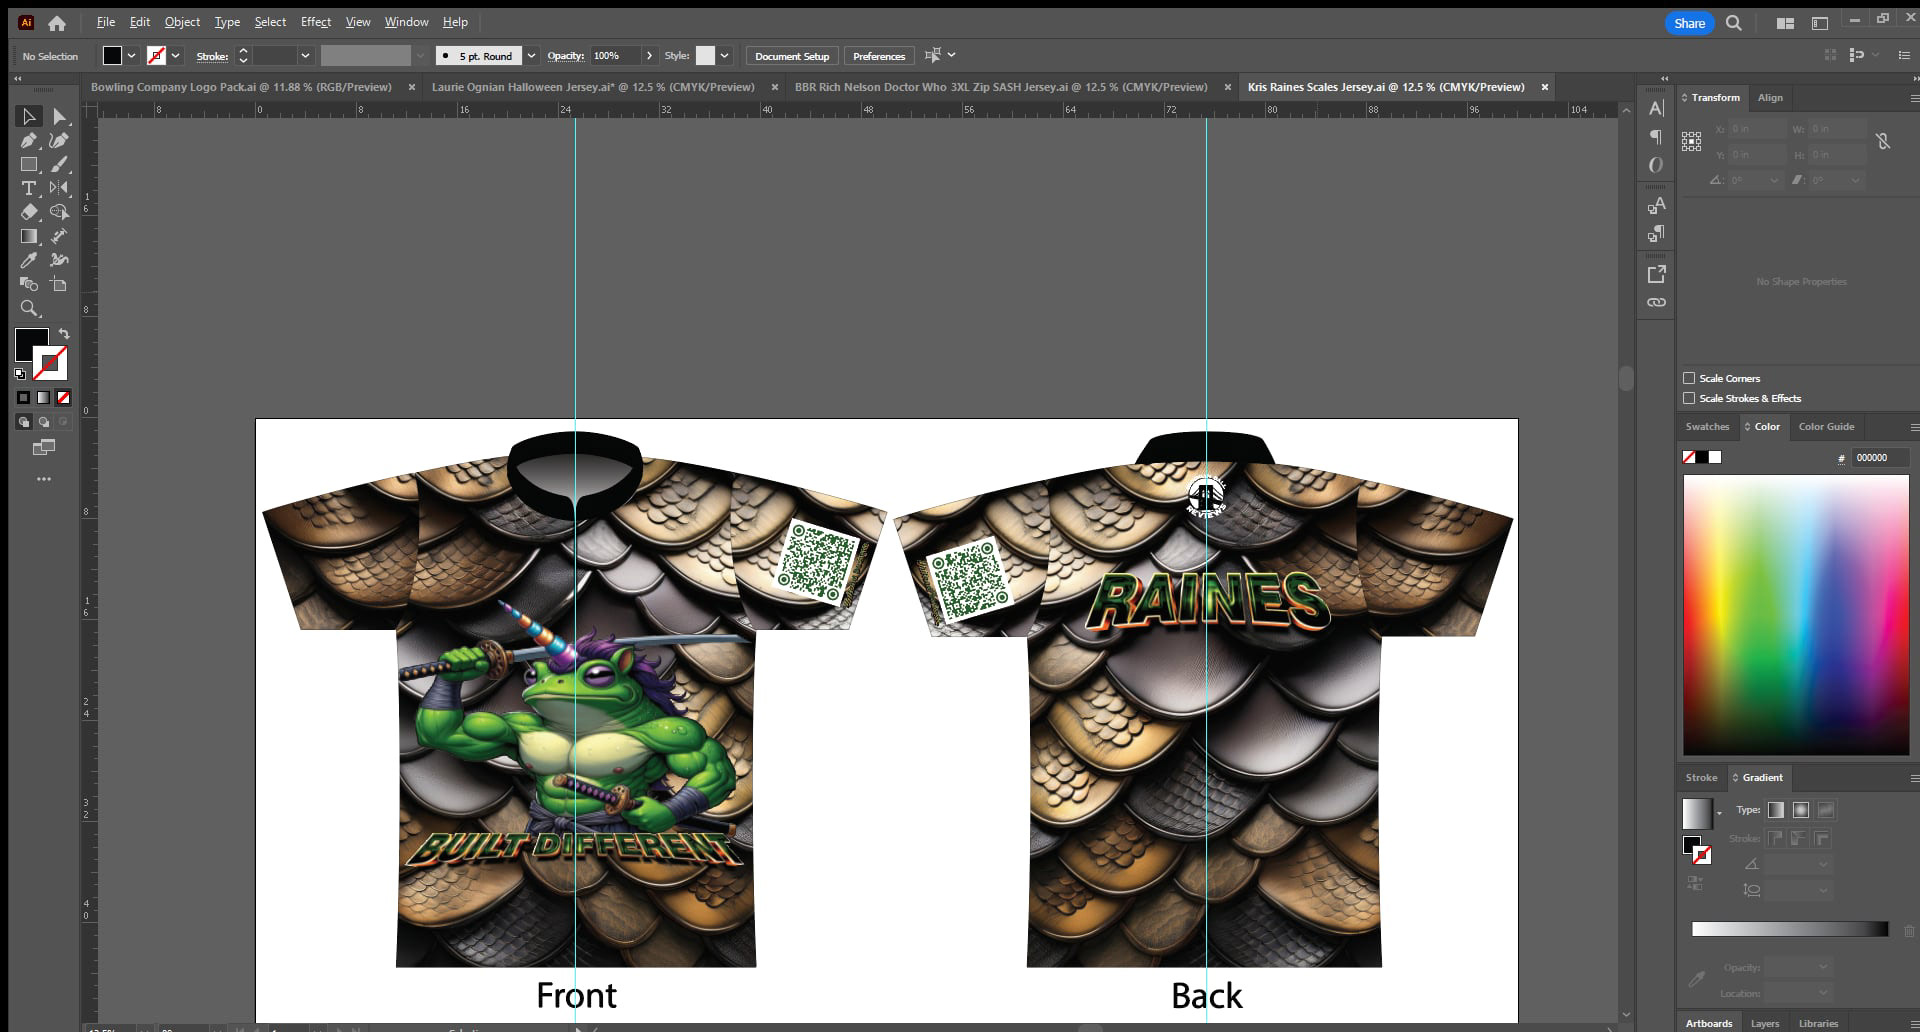Open stroke weight dropdown
The height and width of the screenshot is (1032, 1920).
pos(305,56)
